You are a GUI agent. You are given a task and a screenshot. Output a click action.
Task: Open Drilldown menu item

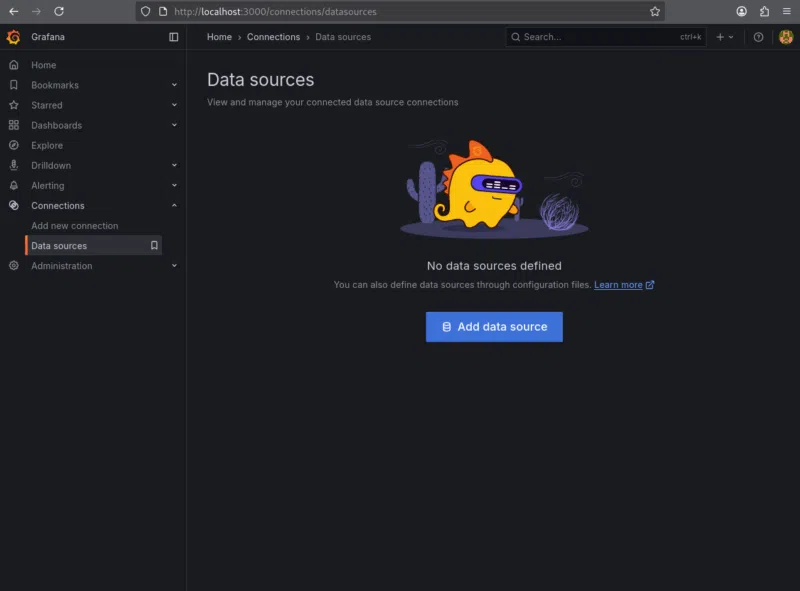click(x=51, y=165)
